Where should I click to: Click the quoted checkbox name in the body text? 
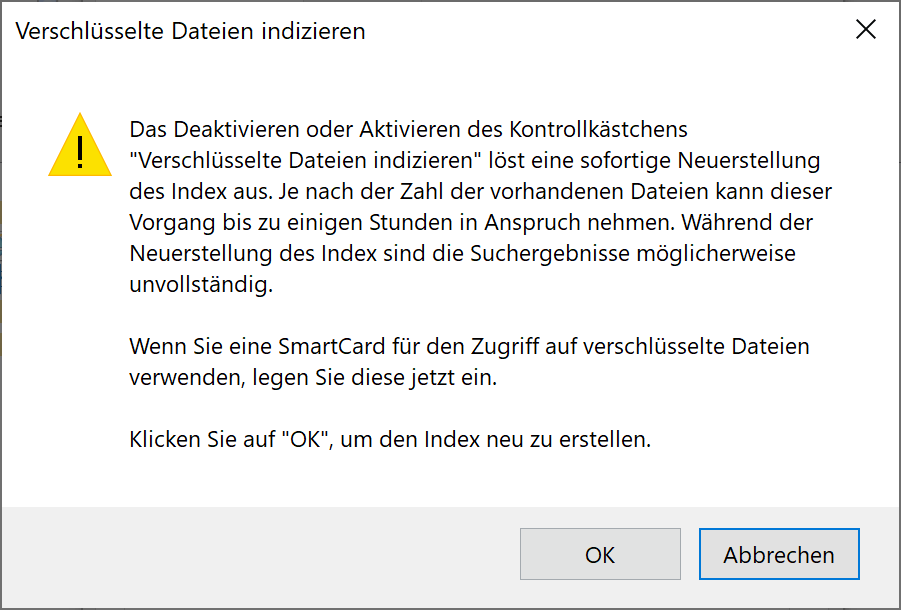coord(305,160)
